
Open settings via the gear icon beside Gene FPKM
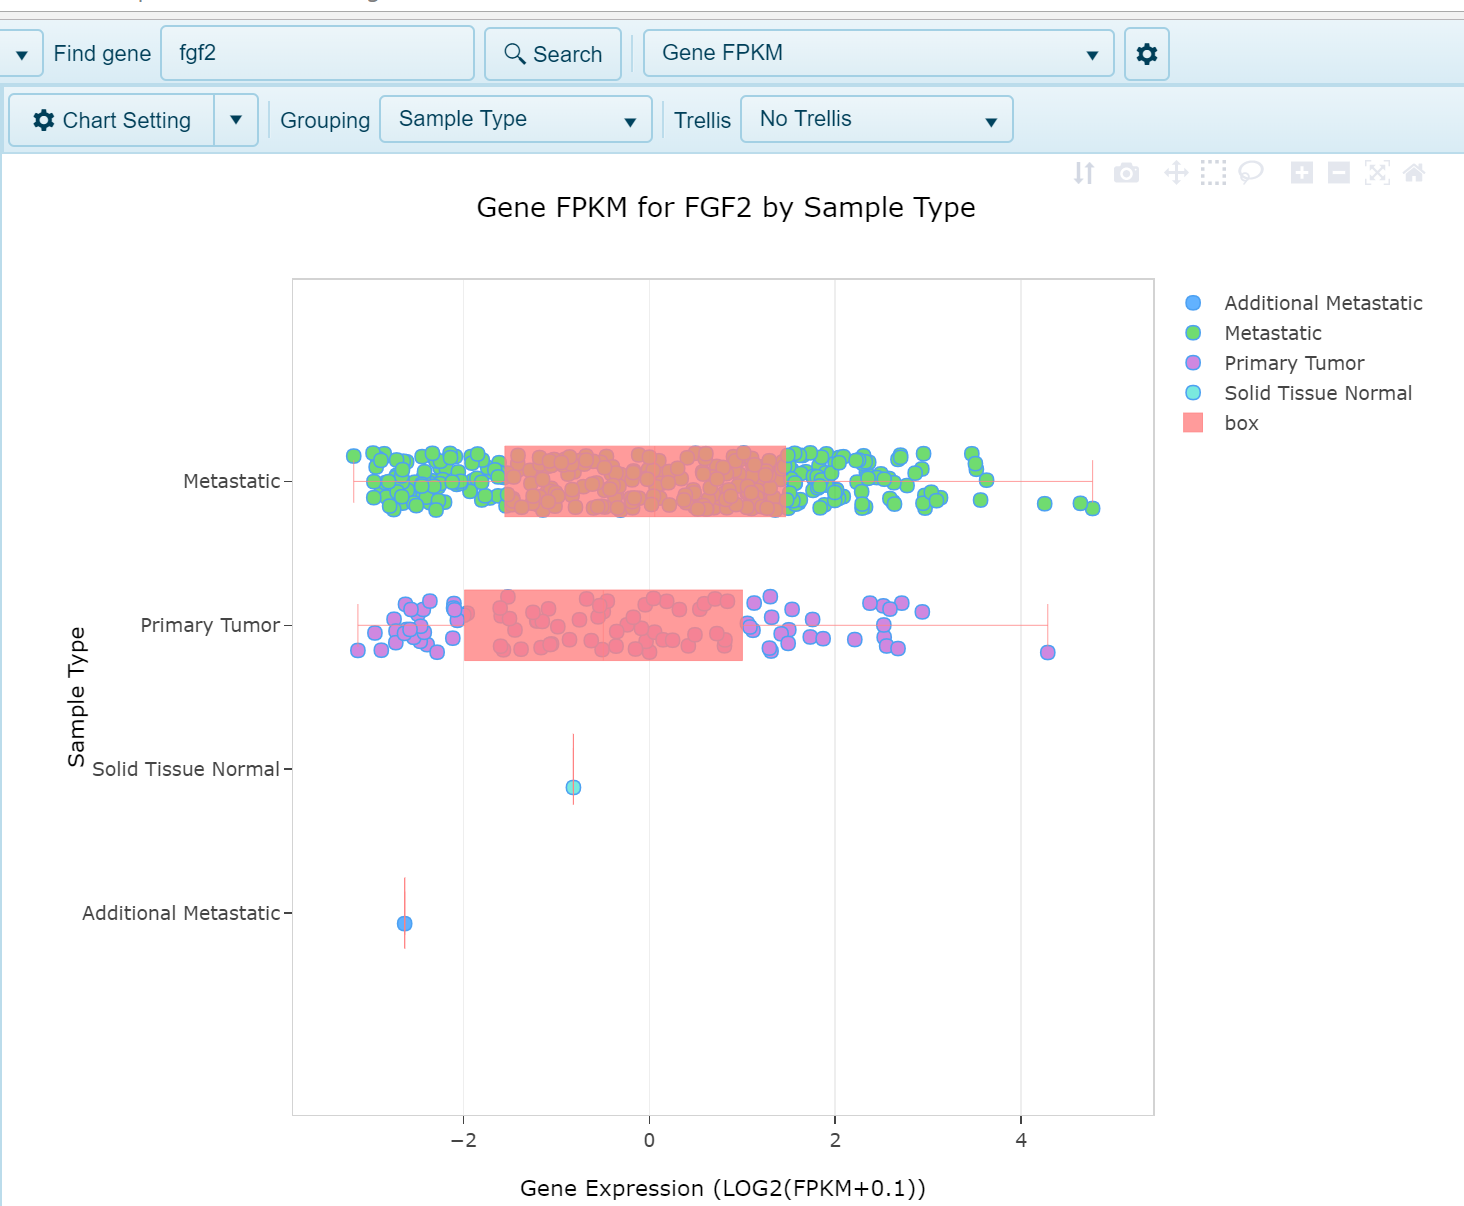click(1146, 53)
